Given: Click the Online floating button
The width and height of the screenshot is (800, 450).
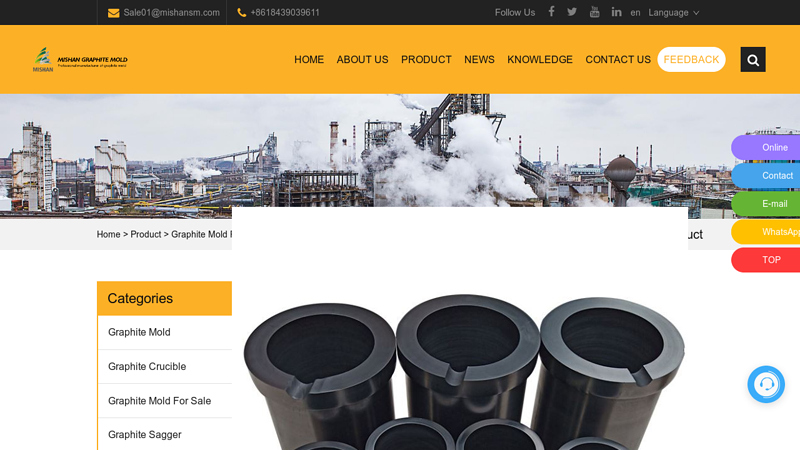Looking at the screenshot, I should 772,148.
